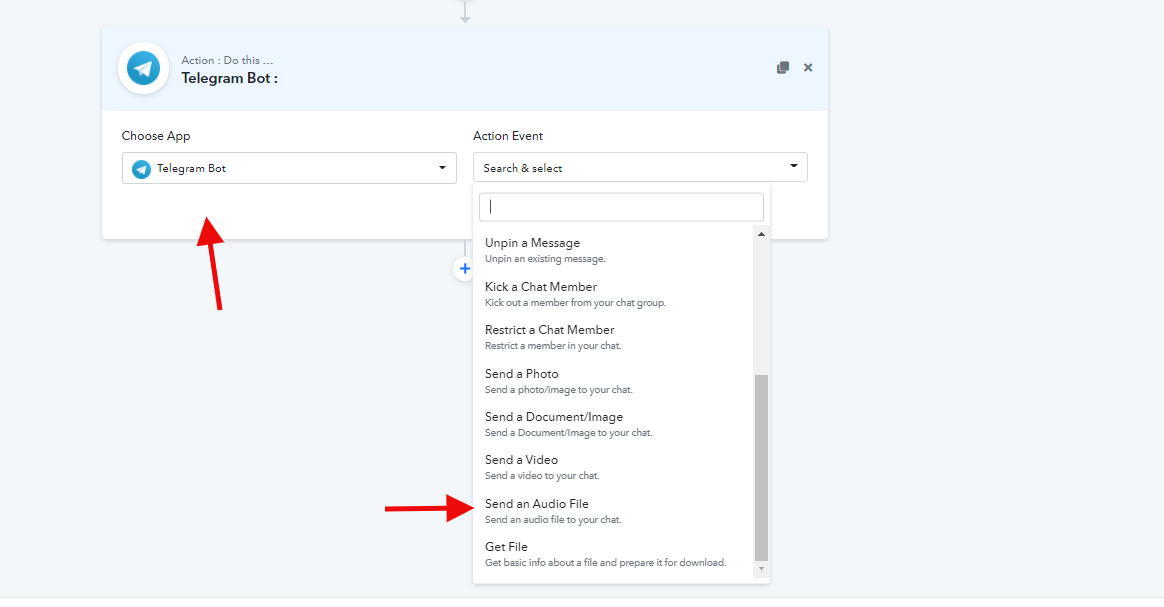Click the 'Telegram Bot :' action title
1164x607 pixels.
point(229,78)
